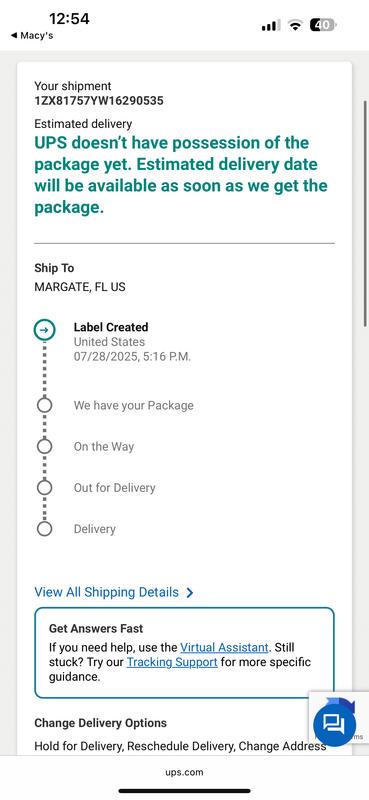This screenshot has width=369, height=800.
Task: Tap the On the Way step circle
Action: pyautogui.click(x=44, y=446)
